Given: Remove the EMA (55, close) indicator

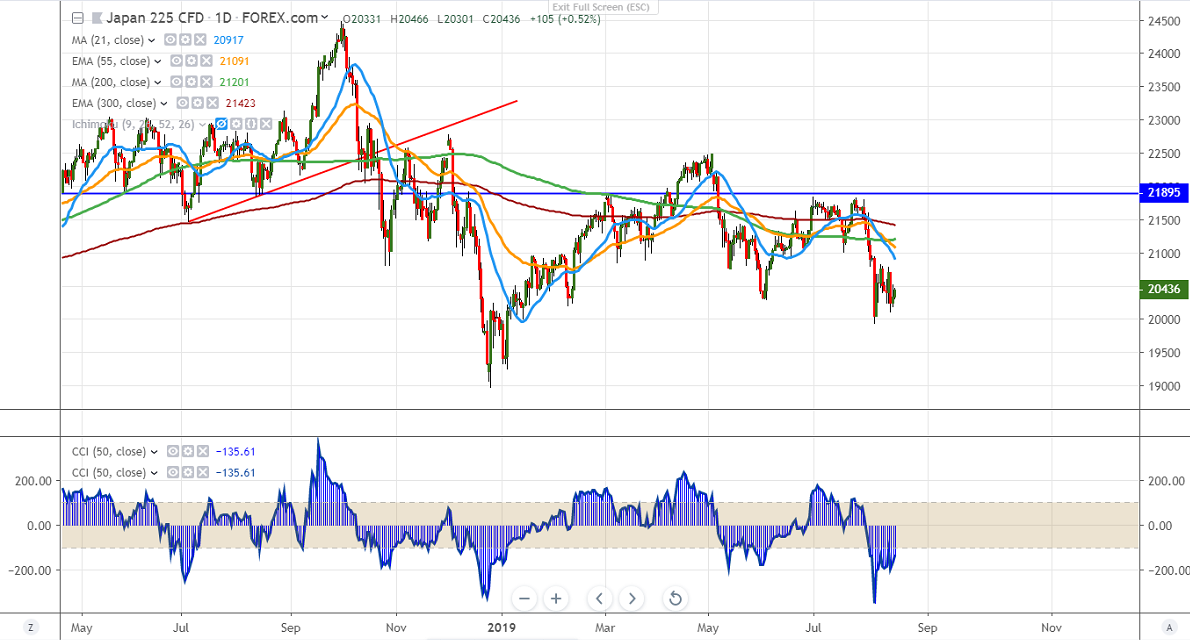Looking at the screenshot, I should tap(206, 61).
